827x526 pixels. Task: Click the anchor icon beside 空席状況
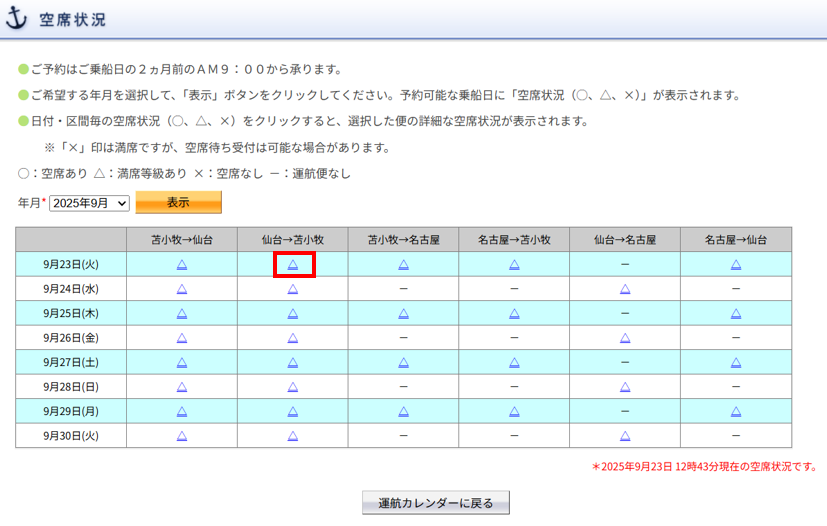coord(18,19)
